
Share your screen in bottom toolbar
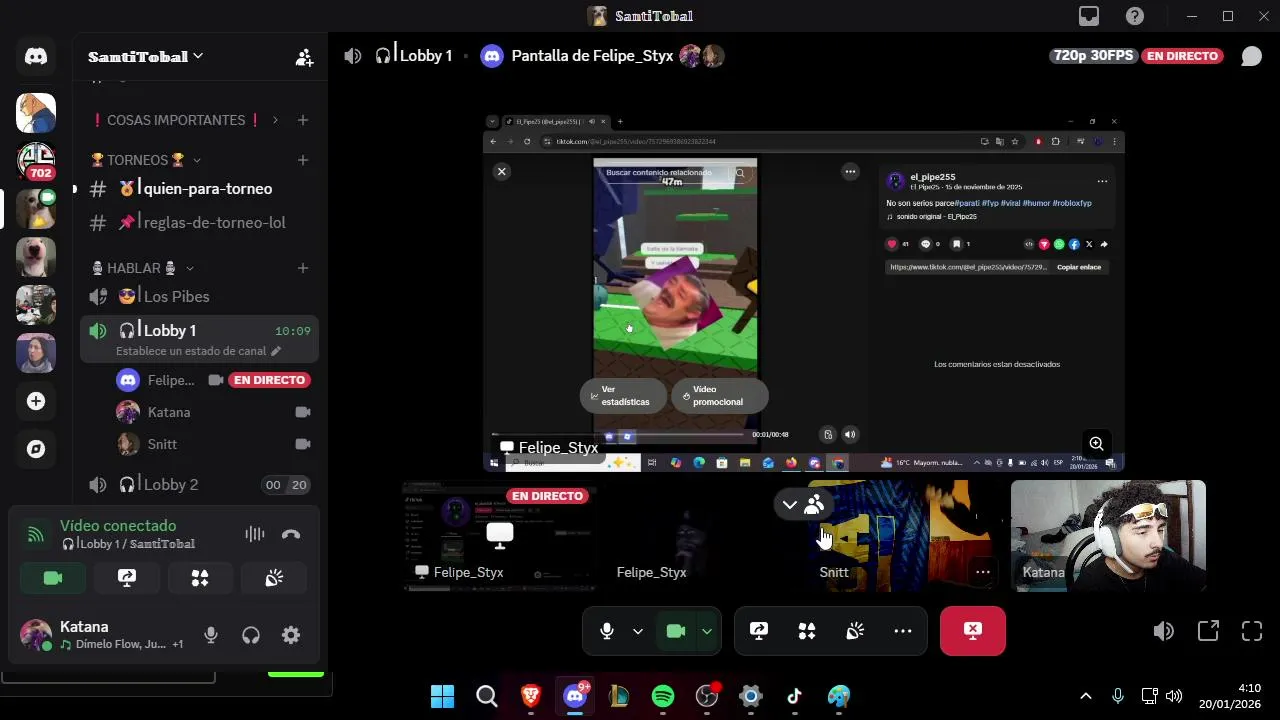759,631
